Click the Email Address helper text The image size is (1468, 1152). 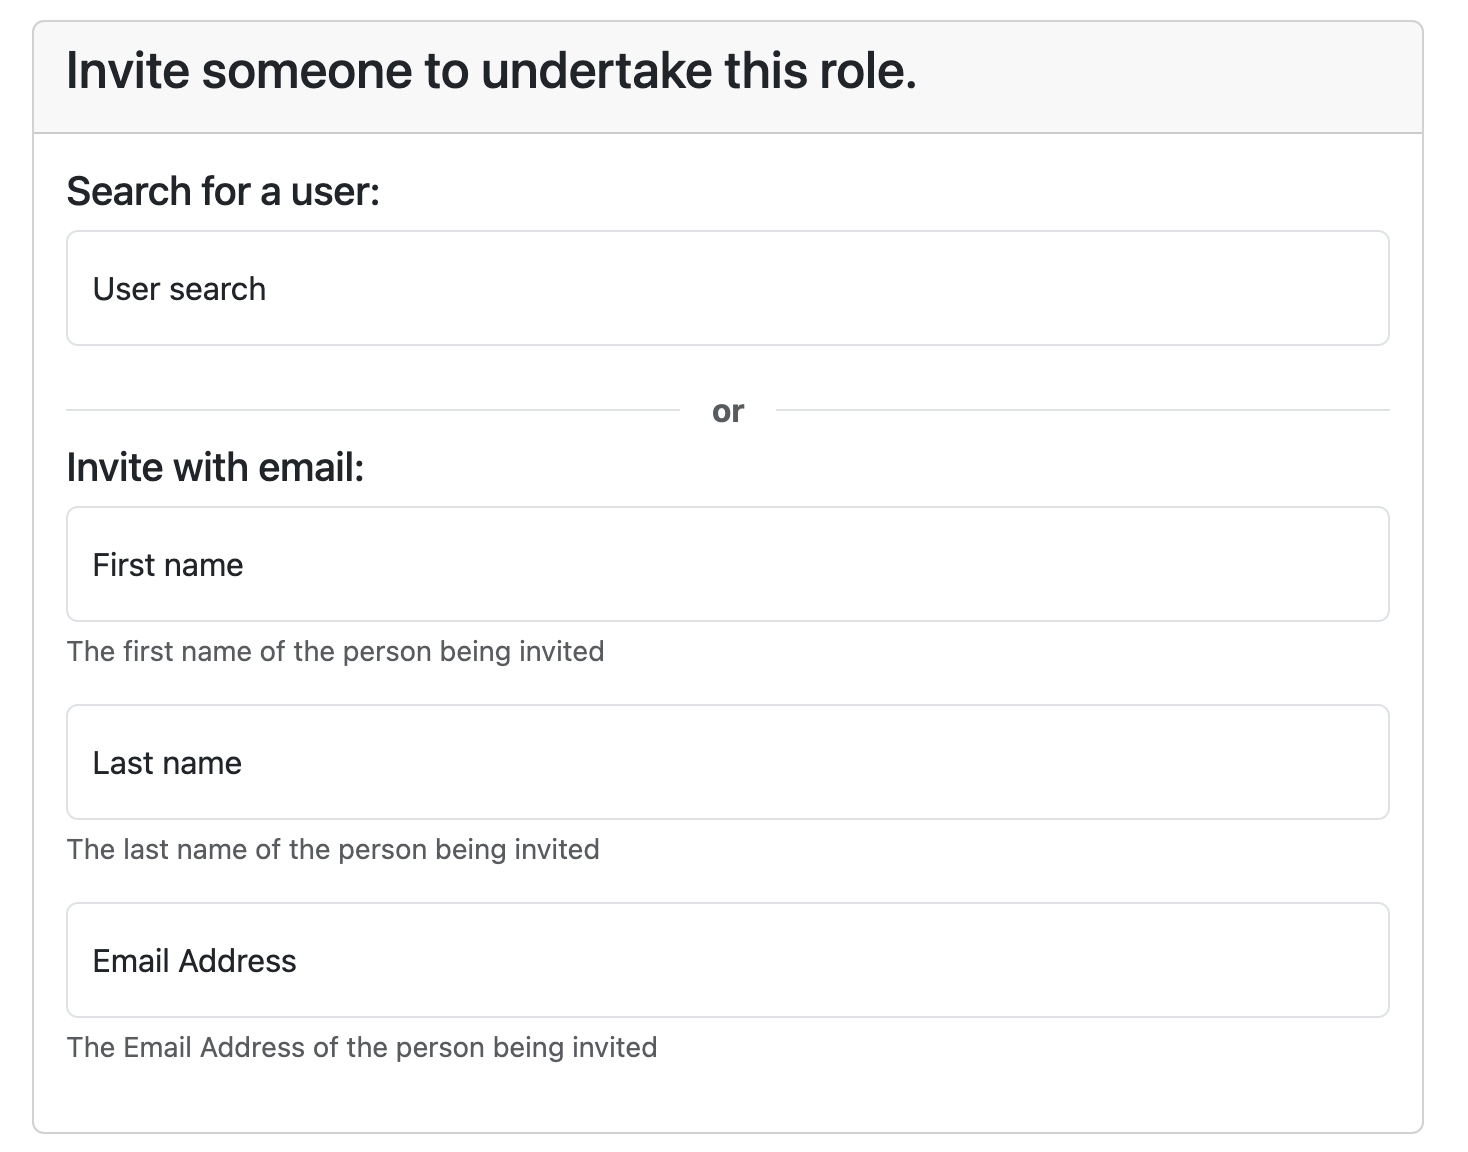coord(361,1047)
